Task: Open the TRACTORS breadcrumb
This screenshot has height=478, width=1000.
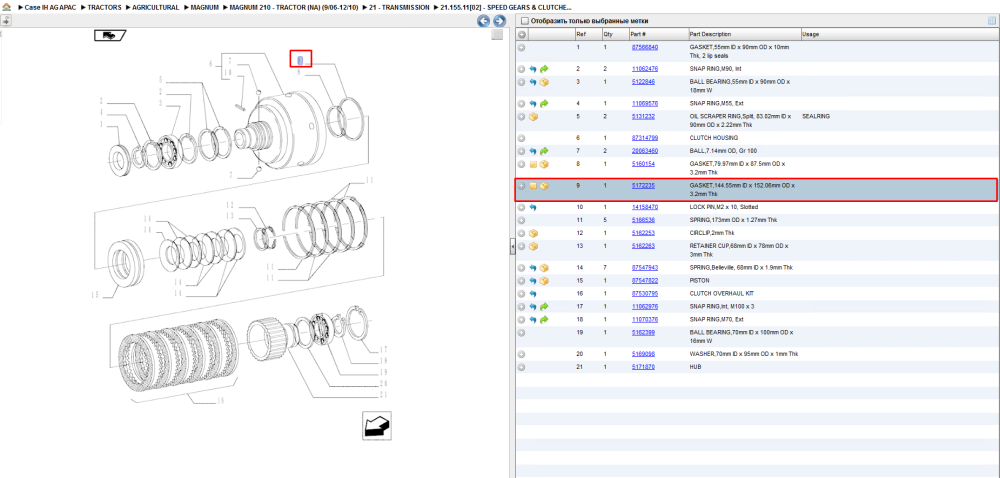Action: pos(103,7)
